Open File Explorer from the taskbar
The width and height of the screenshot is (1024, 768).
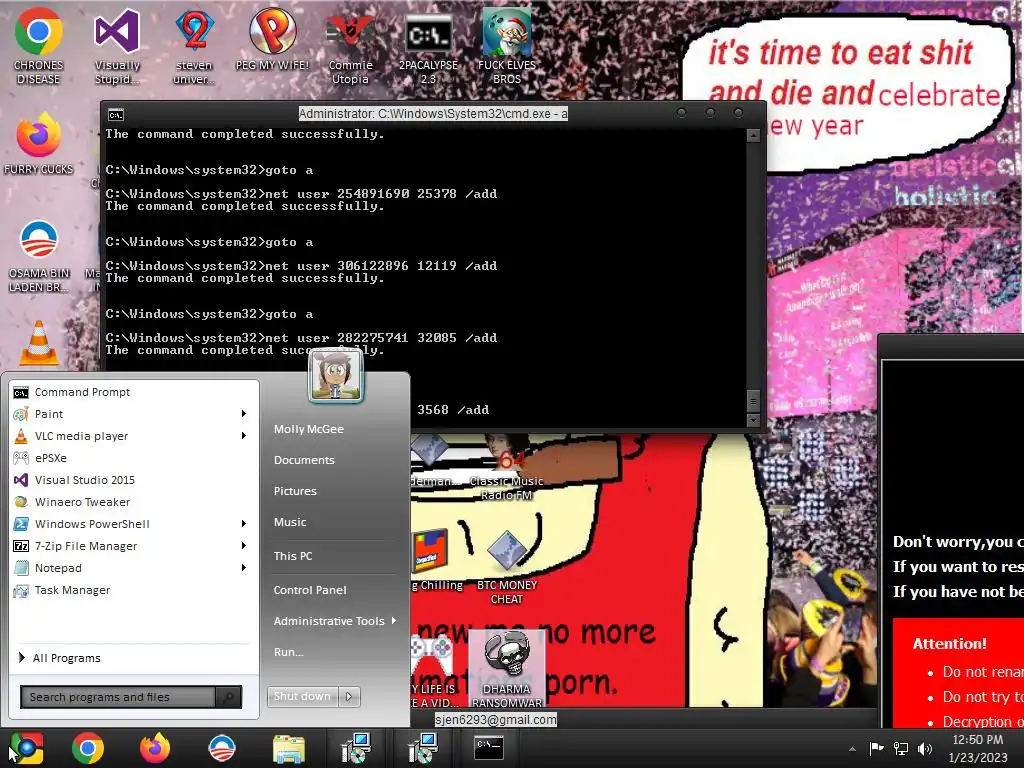pyautogui.click(x=288, y=749)
